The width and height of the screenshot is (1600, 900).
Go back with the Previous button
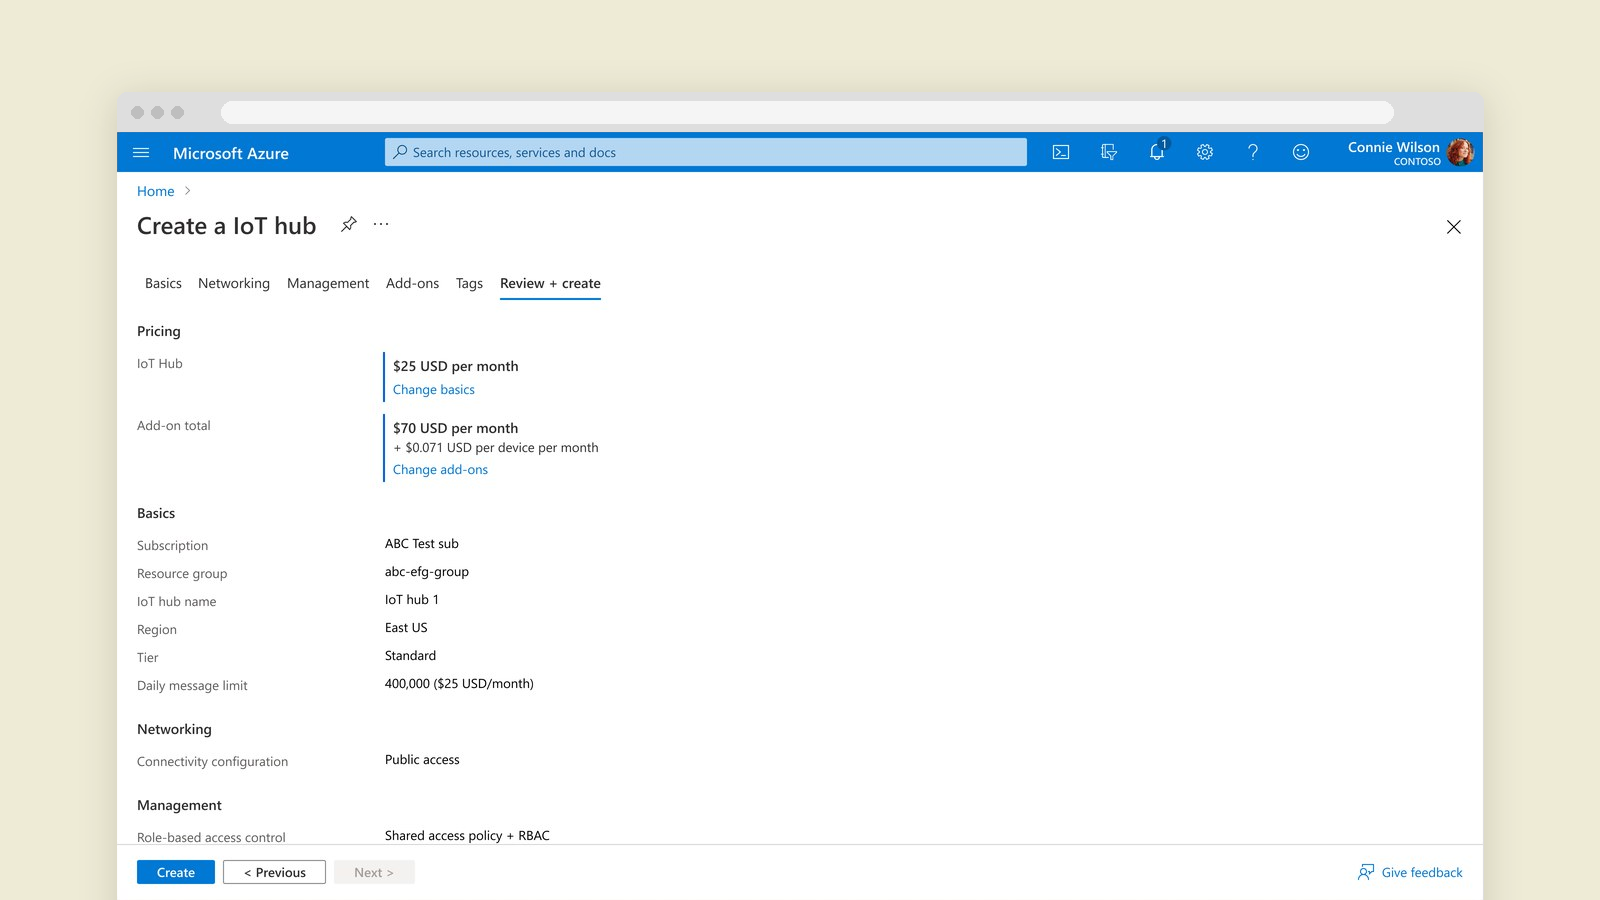coord(275,872)
